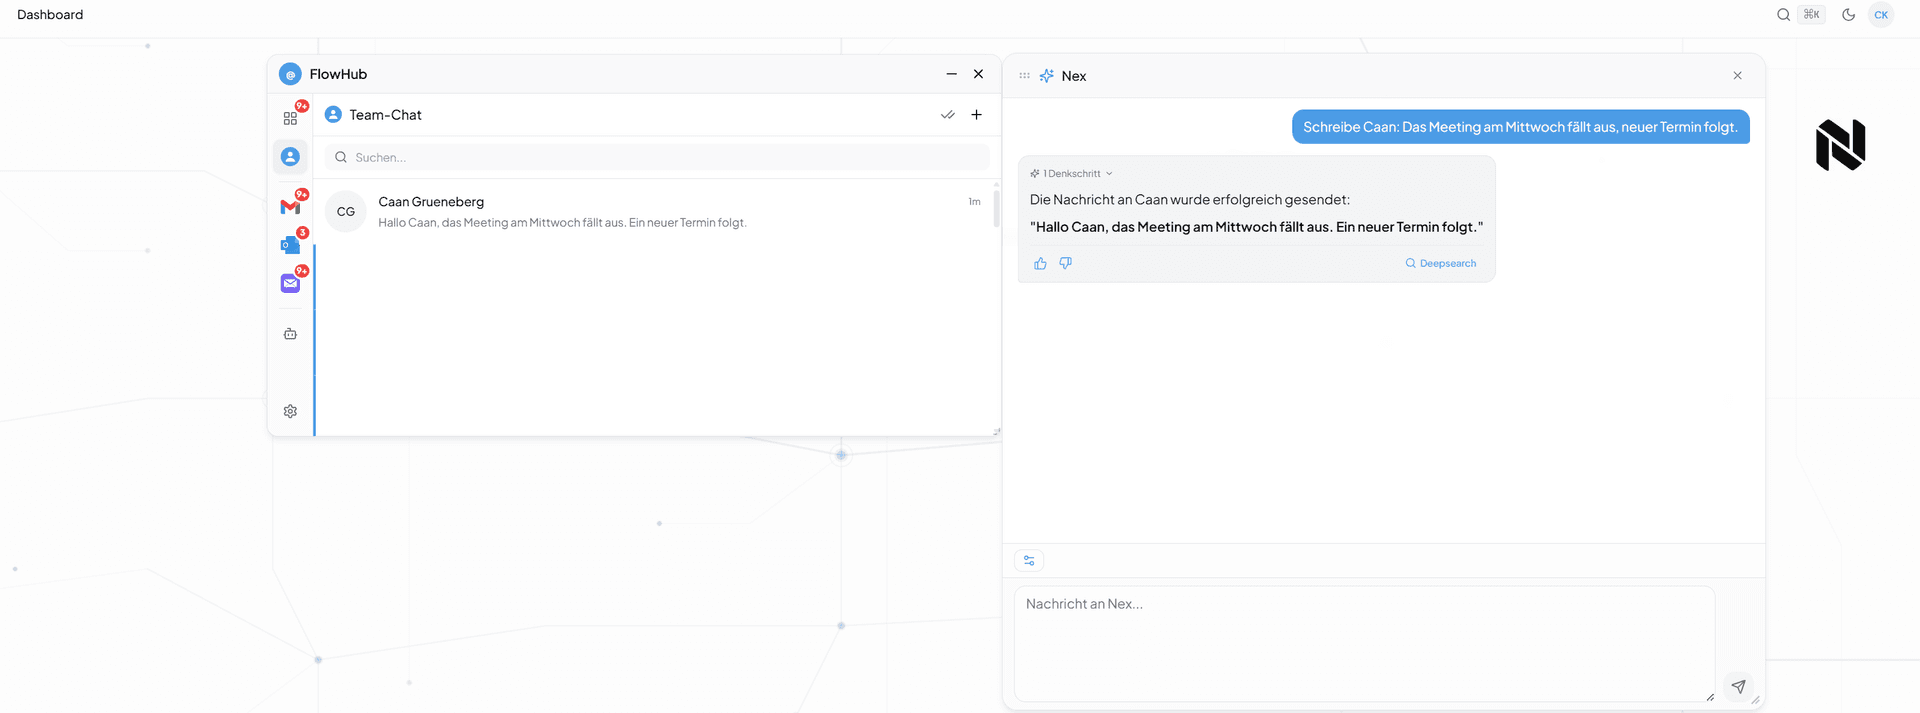Expand the 1 Denkschritt thinking step
The height and width of the screenshot is (713, 1920).
(x=1071, y=174)
